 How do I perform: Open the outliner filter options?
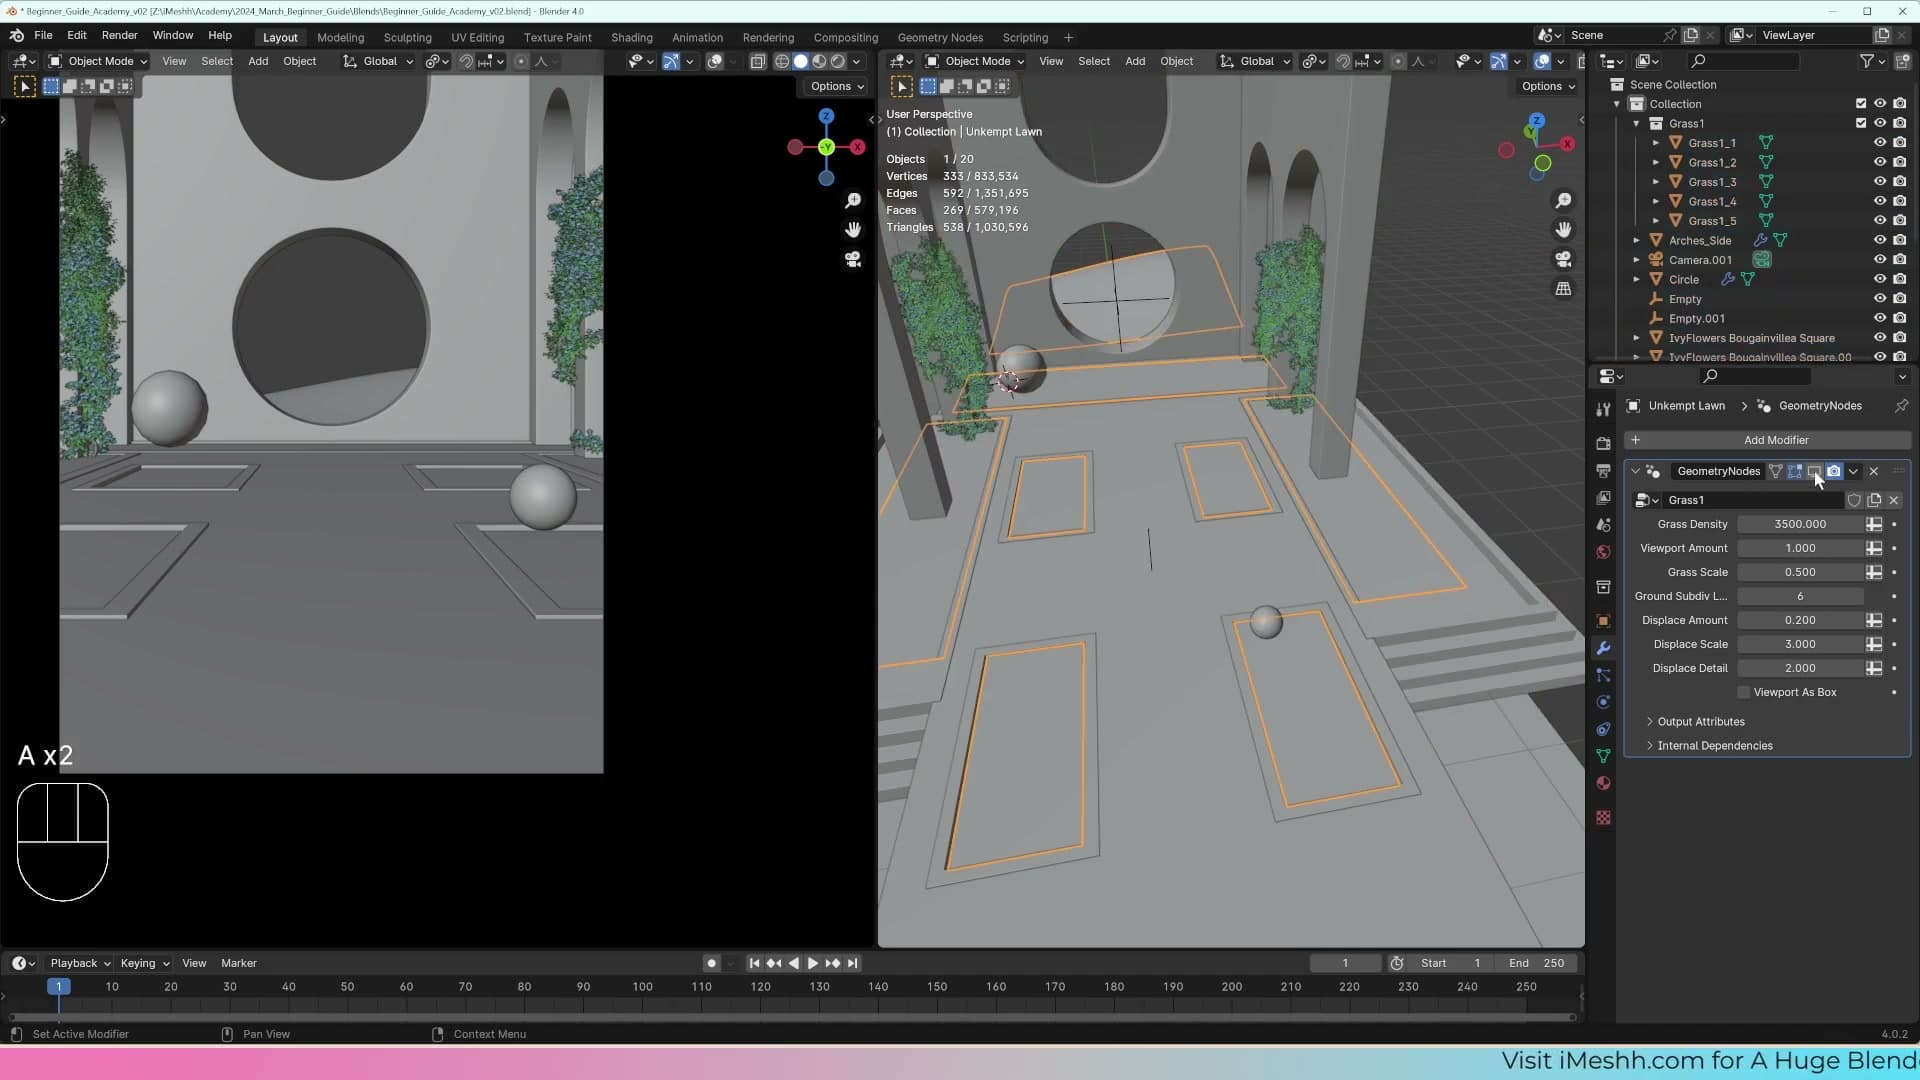click(x=1872, y=61)
